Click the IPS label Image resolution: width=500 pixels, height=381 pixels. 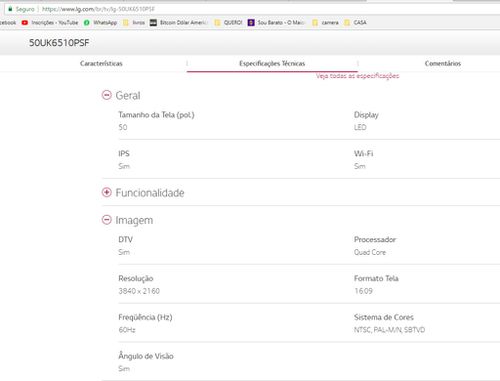click(x=124, y=154)
